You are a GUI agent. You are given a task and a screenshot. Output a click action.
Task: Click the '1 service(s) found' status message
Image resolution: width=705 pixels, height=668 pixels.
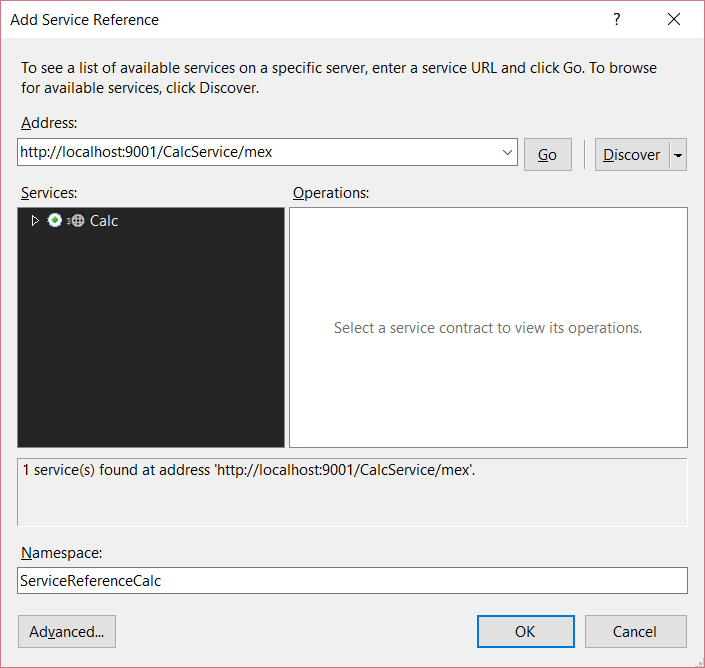point(249,470)
